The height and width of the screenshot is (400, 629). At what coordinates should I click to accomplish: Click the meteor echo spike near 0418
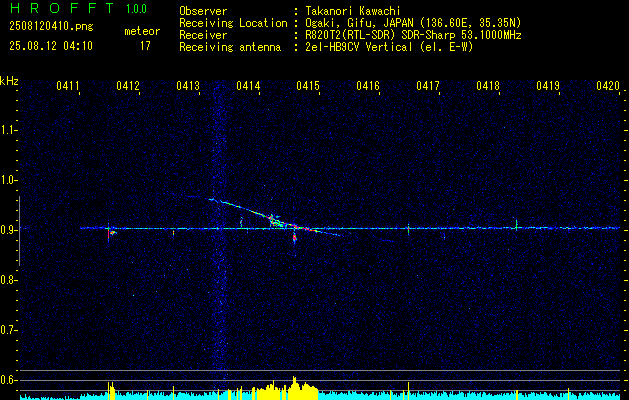click(x=516, y=224)
